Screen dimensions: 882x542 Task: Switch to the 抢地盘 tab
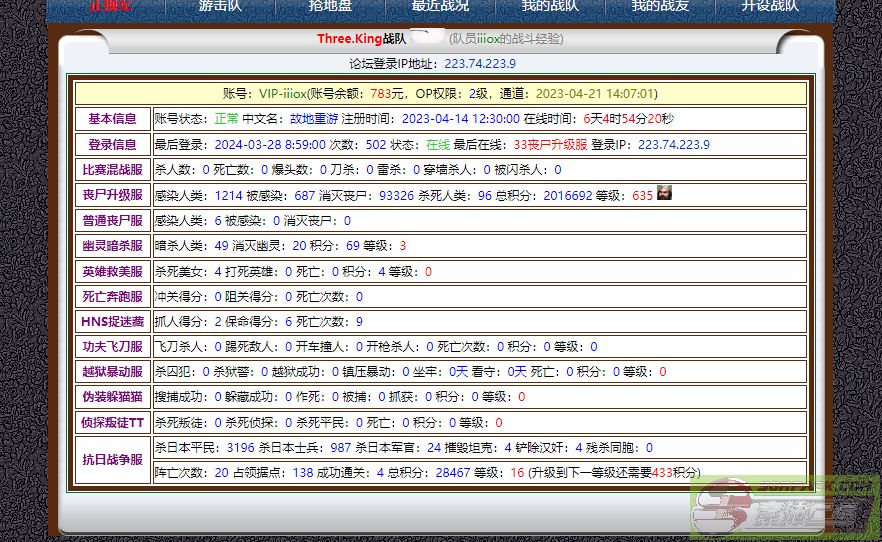click(x=330, y=6)
